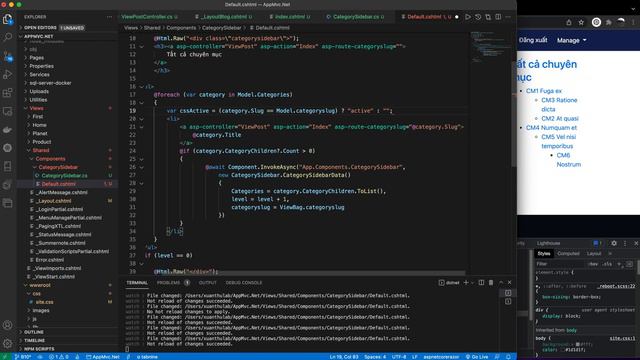Close the terminal panel
This screenshot has height=360, width=640.
[x=510, y=282]
